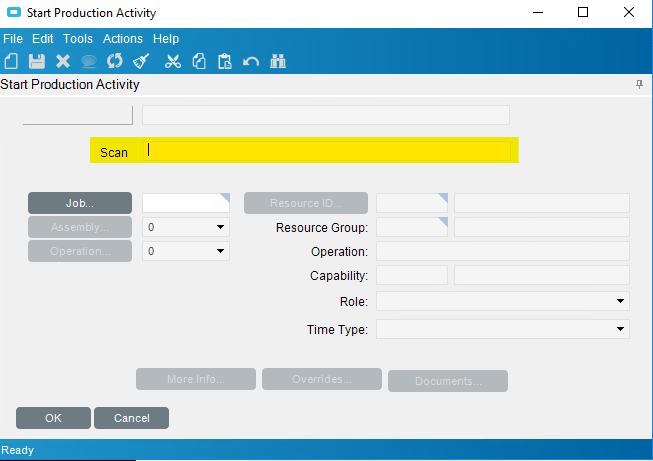Click the blue speech bubble memo icon
The image size is (653, 461).
coord(89,62)
